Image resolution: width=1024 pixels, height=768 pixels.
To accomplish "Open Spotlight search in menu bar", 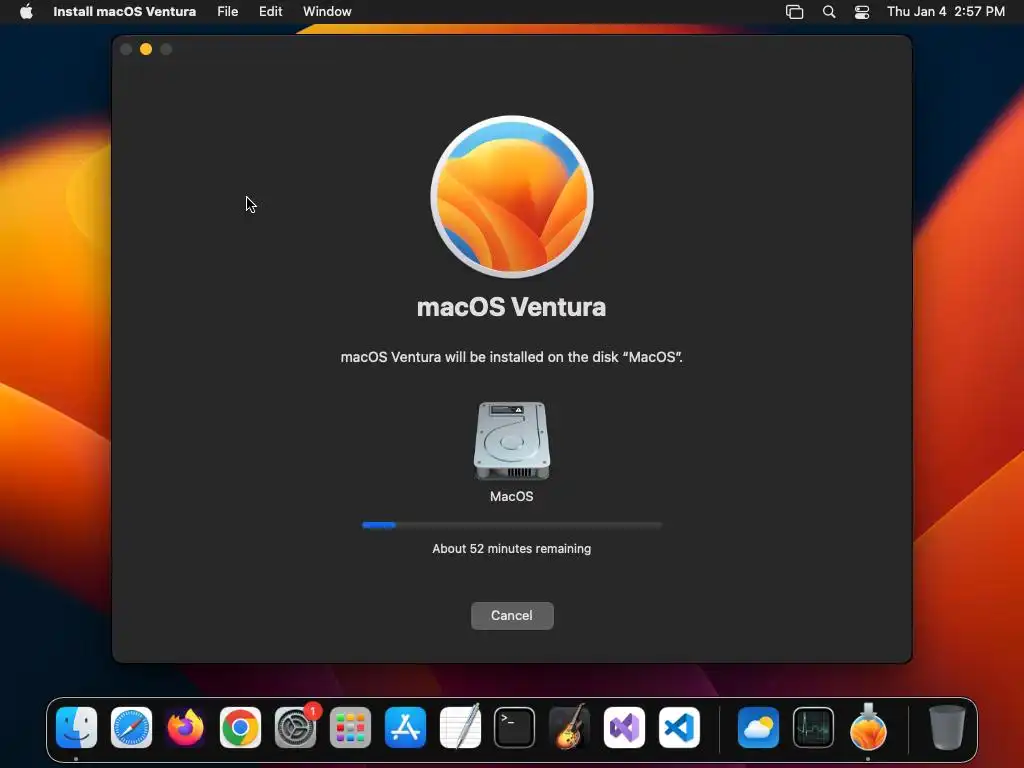I will pyautogui.click(x=829, y=12).
